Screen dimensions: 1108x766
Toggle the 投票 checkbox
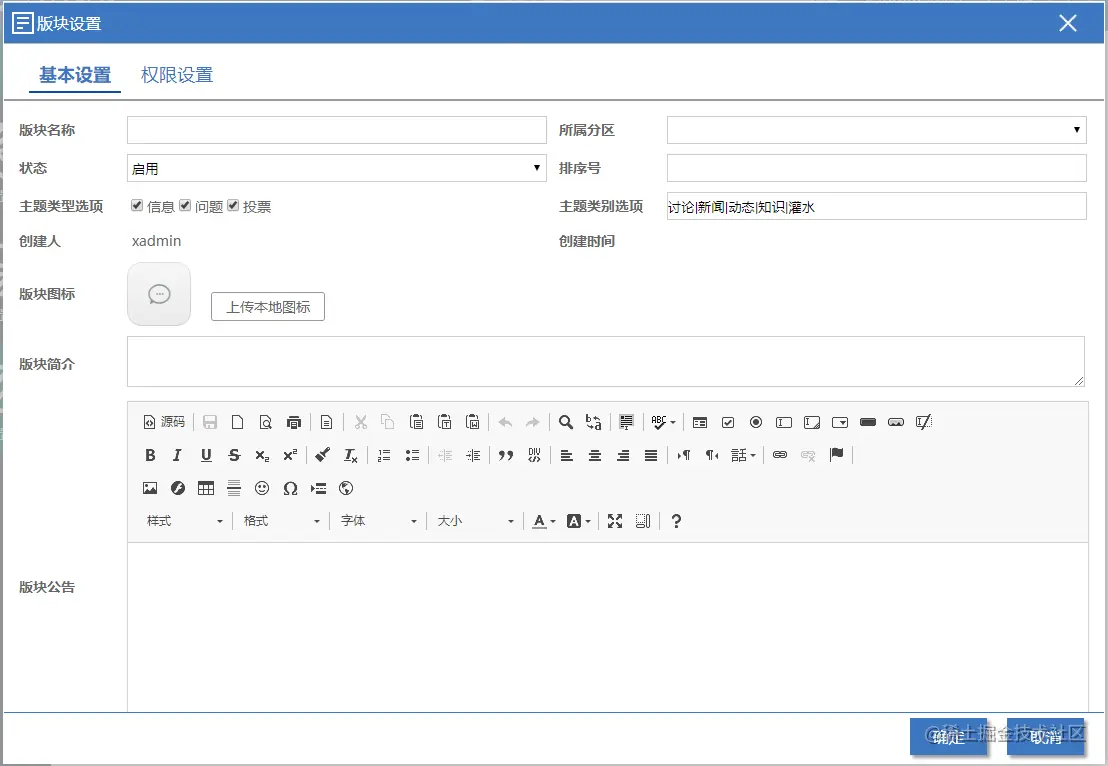point(233,205)
